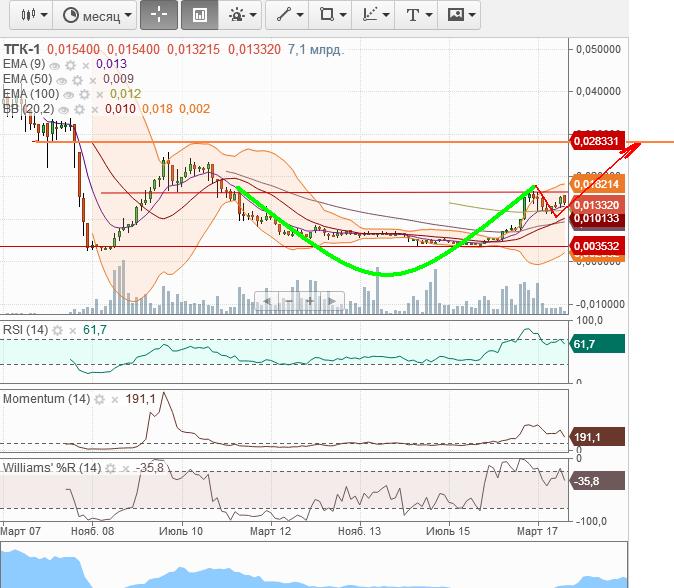
Task: Click the Нояб. 13 date axis label
Action: click(x=359, y=531)
